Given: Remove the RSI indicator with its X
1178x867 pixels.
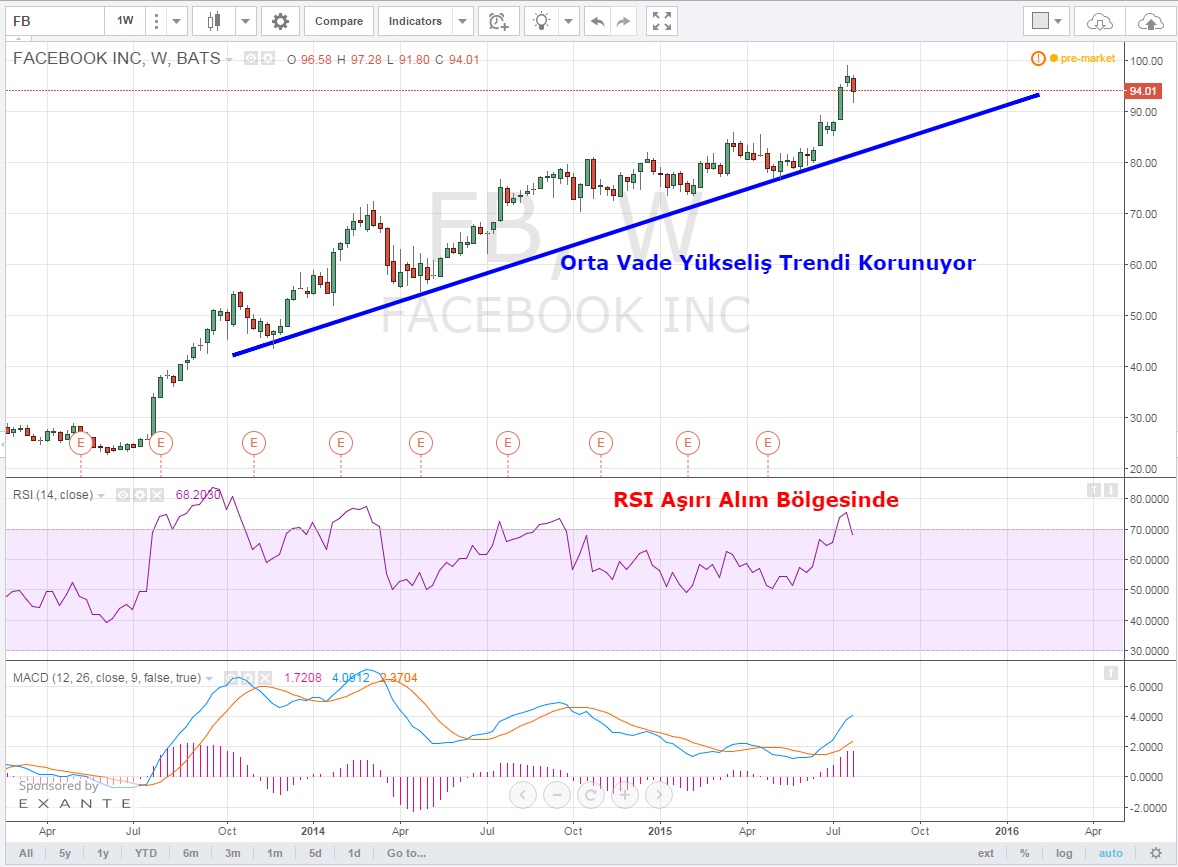Looking at the screenshot, I should click(x=156, y=494).
